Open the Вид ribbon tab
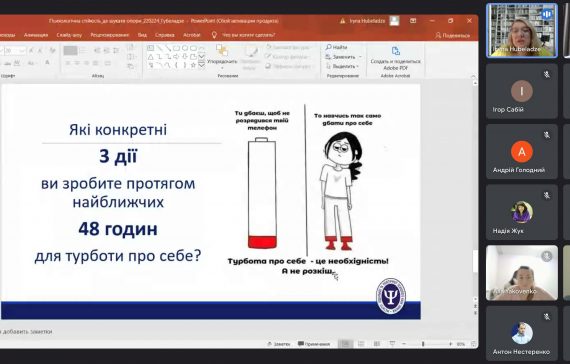This screenshot has height=364, width=570. click(142, 35)
